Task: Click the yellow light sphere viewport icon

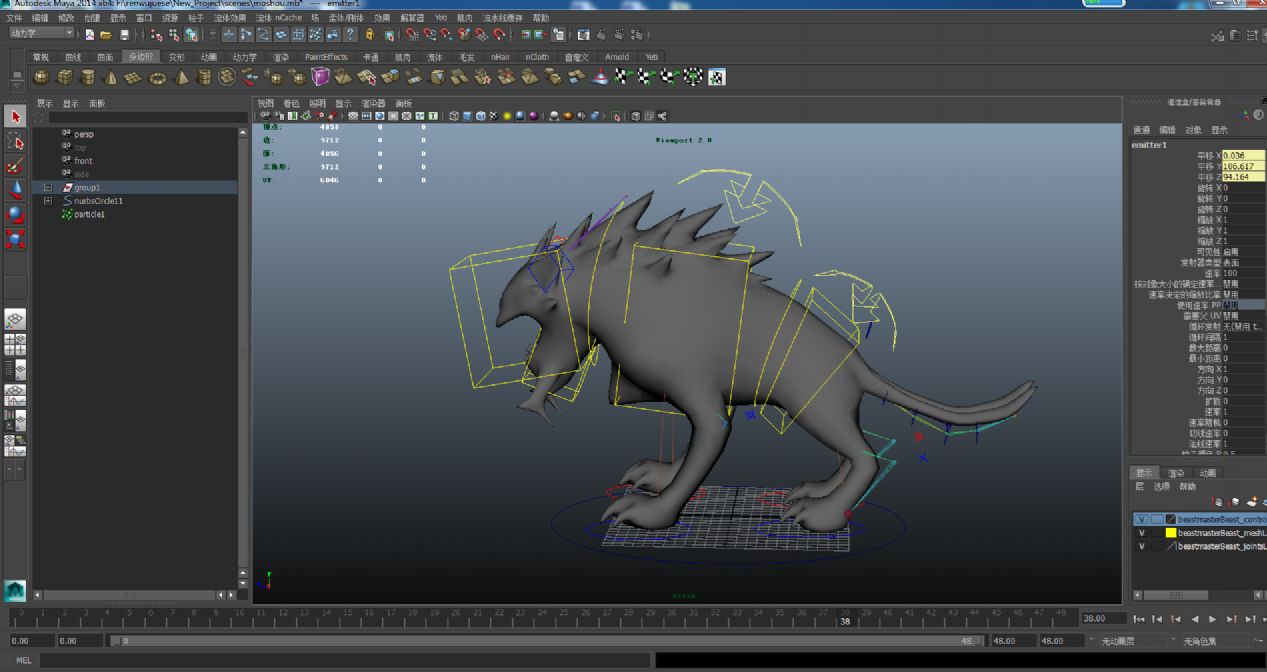Action: pyautogui.click(x=507, y=116)
